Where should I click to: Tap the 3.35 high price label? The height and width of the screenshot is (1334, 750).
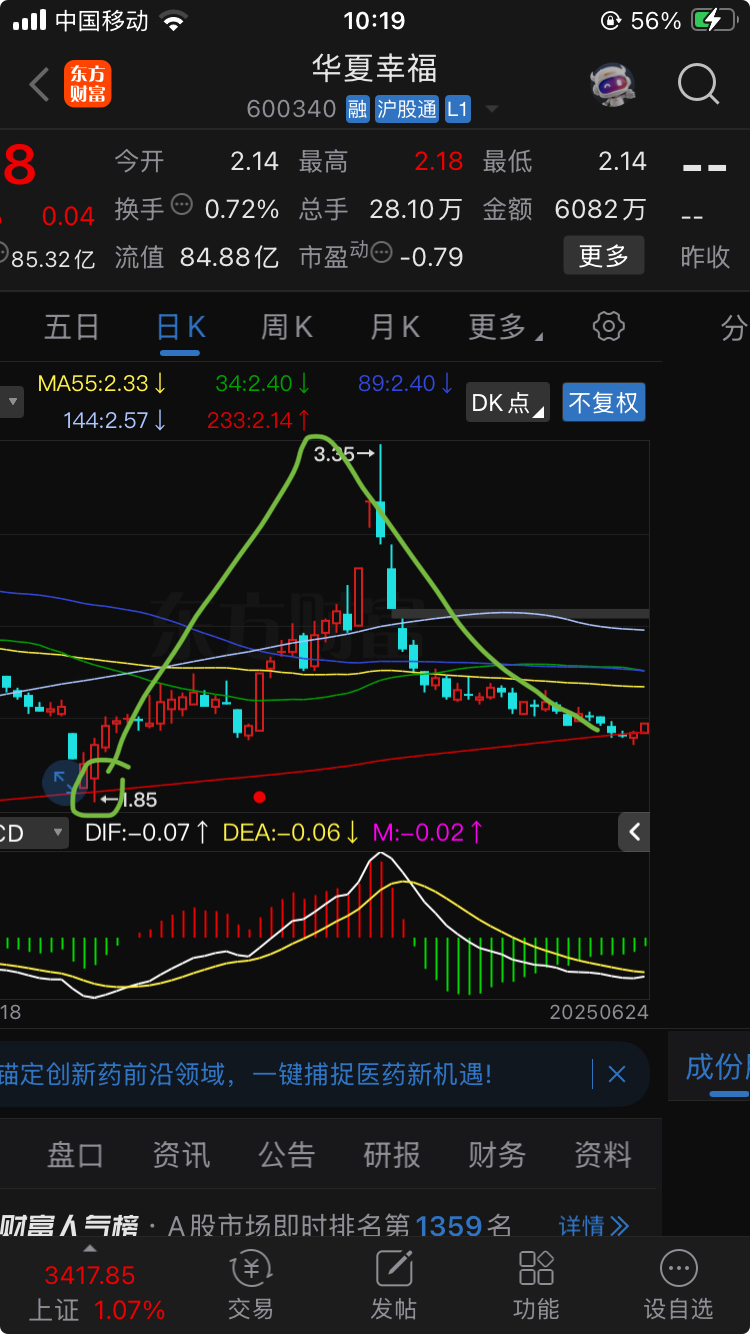334,454
